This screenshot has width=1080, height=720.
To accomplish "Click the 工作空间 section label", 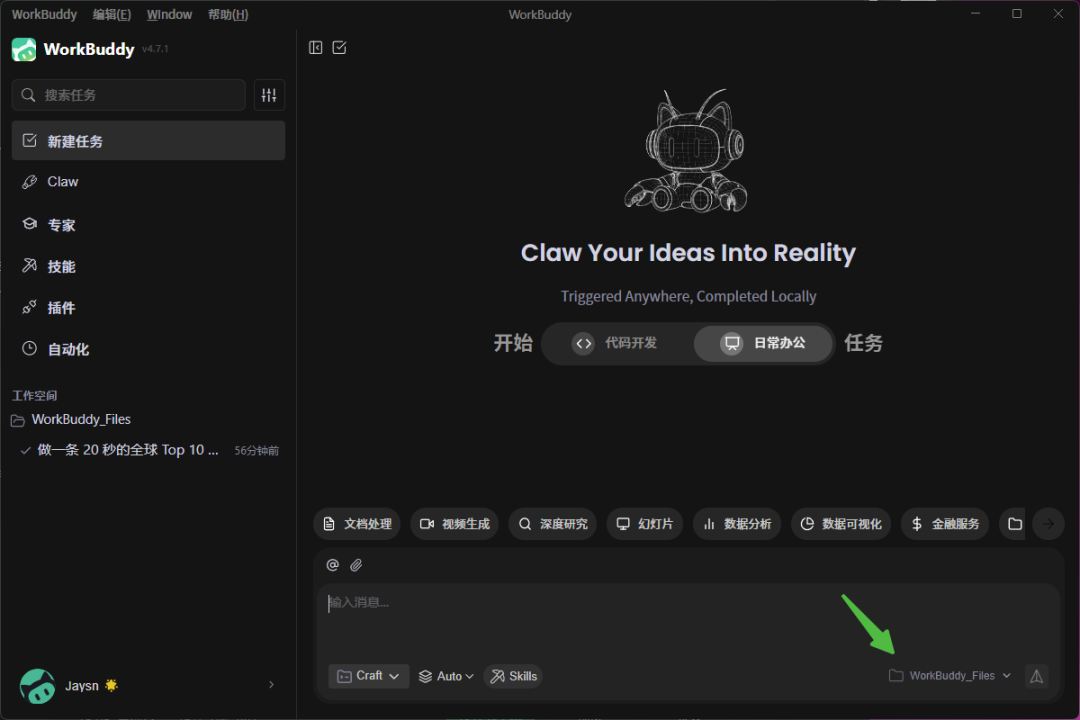I will tap(34, 395).
